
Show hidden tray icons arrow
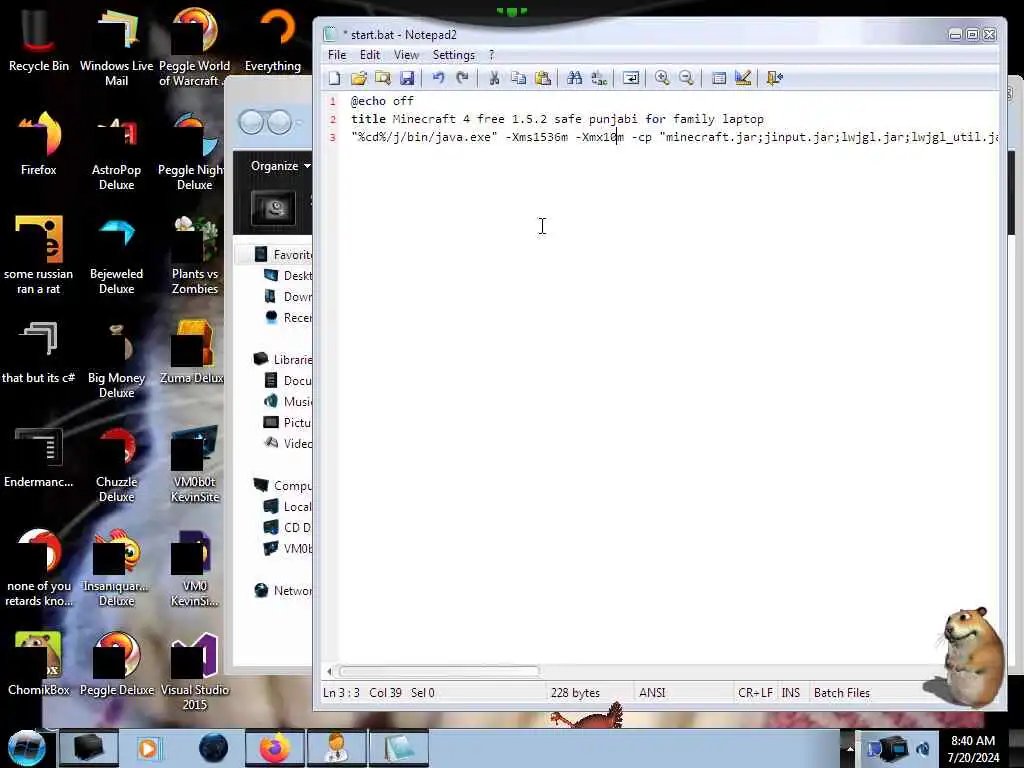point(850,748)
